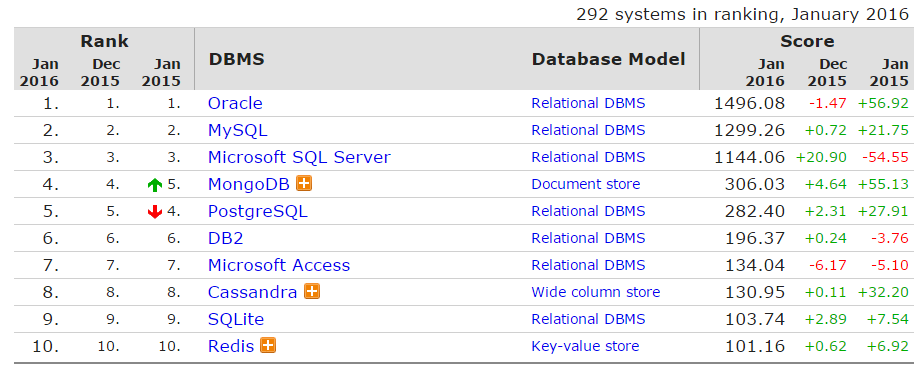Viewport: 918px width, 367px height.
Task: Click the orange plus icon beside MongoDB
Action: point(304,183)
